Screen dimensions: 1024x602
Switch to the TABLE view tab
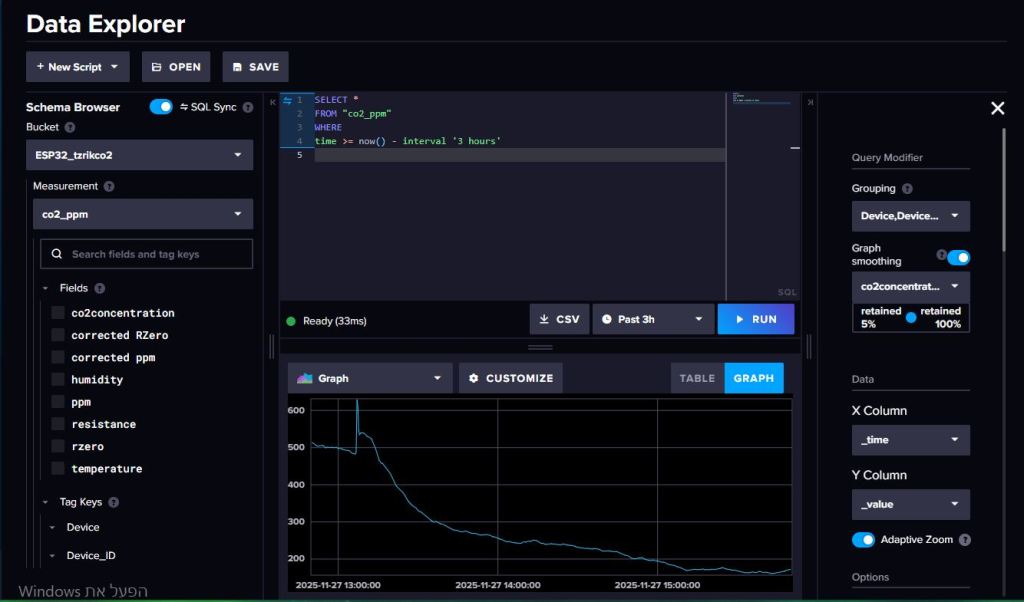[697, 378]
